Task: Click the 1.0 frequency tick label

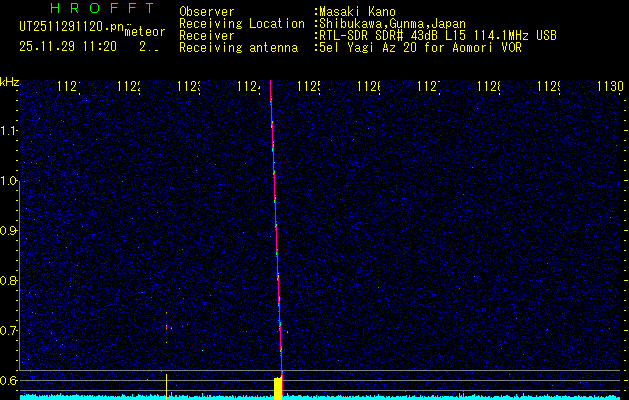Action: [x=9, y=181]
